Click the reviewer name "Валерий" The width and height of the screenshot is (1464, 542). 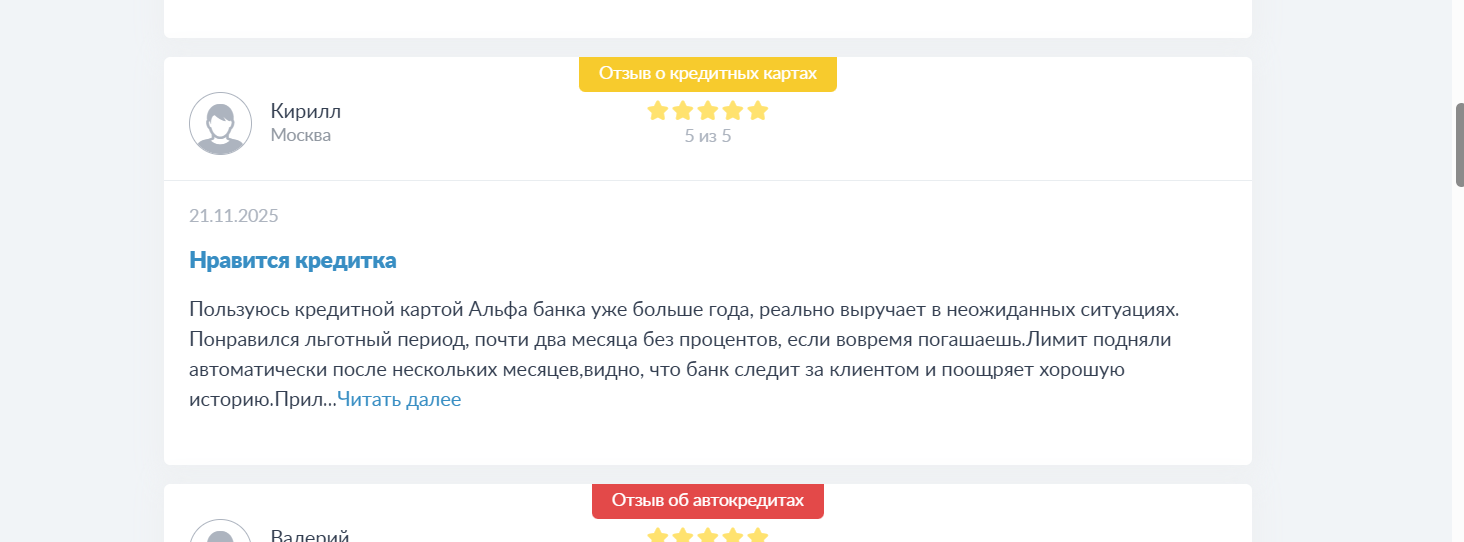309,535
